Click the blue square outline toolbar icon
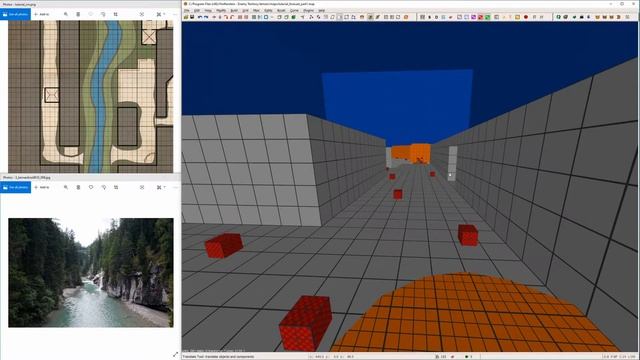Viewport: 640px width, 360px height. point(266,17)
